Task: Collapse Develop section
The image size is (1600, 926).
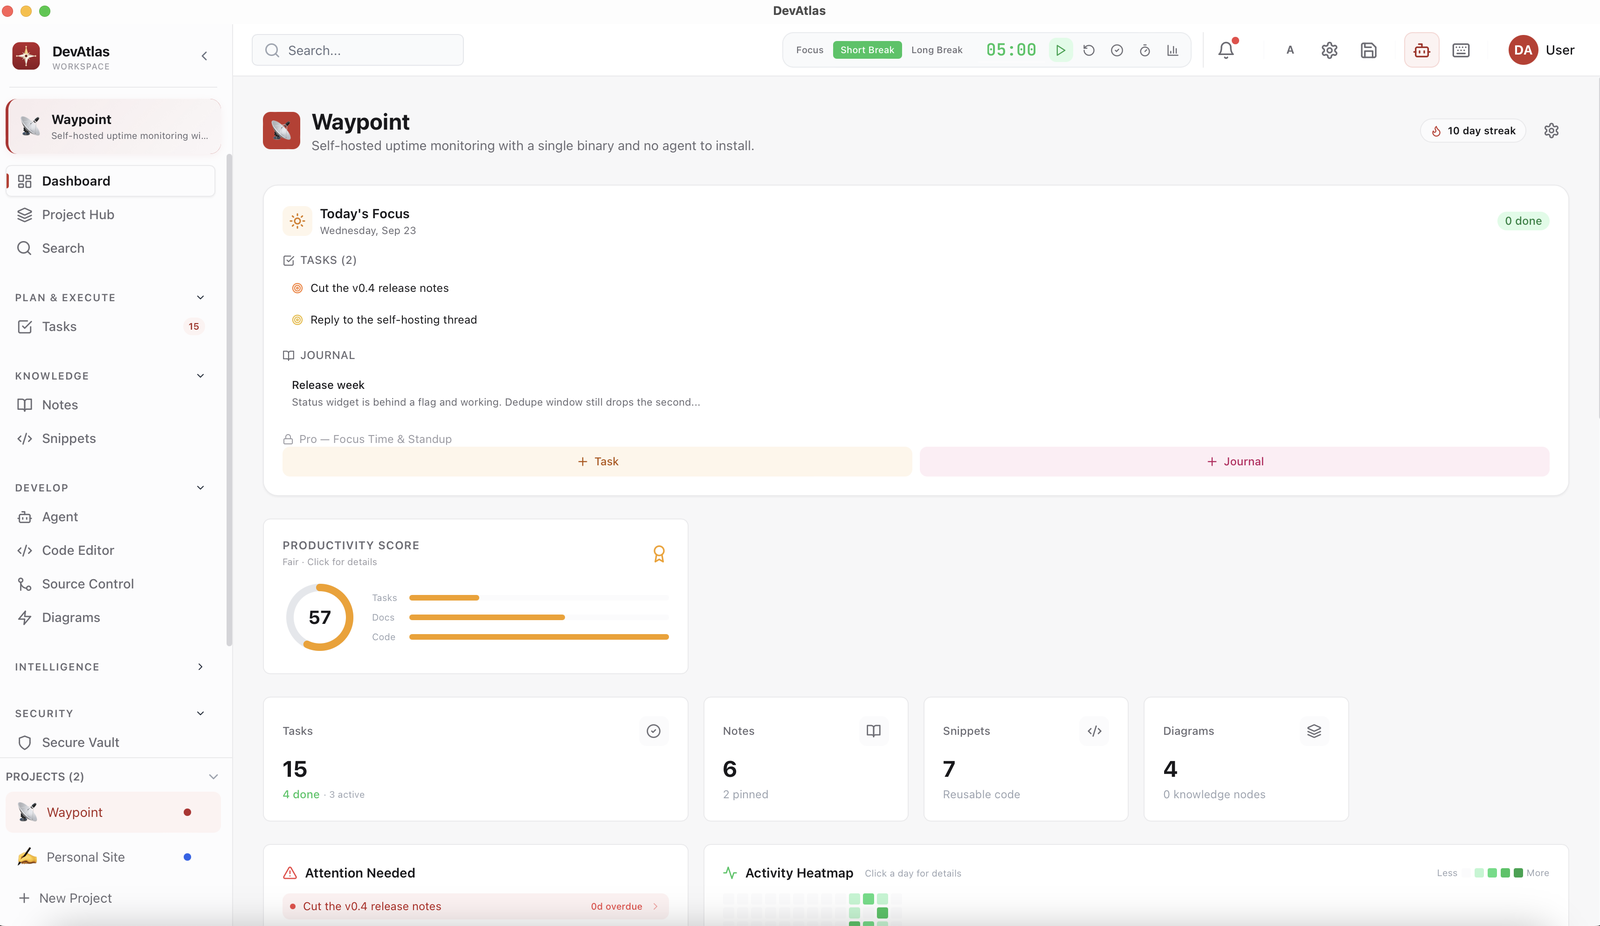Action: pyautogui.click(x=200, y=488)
